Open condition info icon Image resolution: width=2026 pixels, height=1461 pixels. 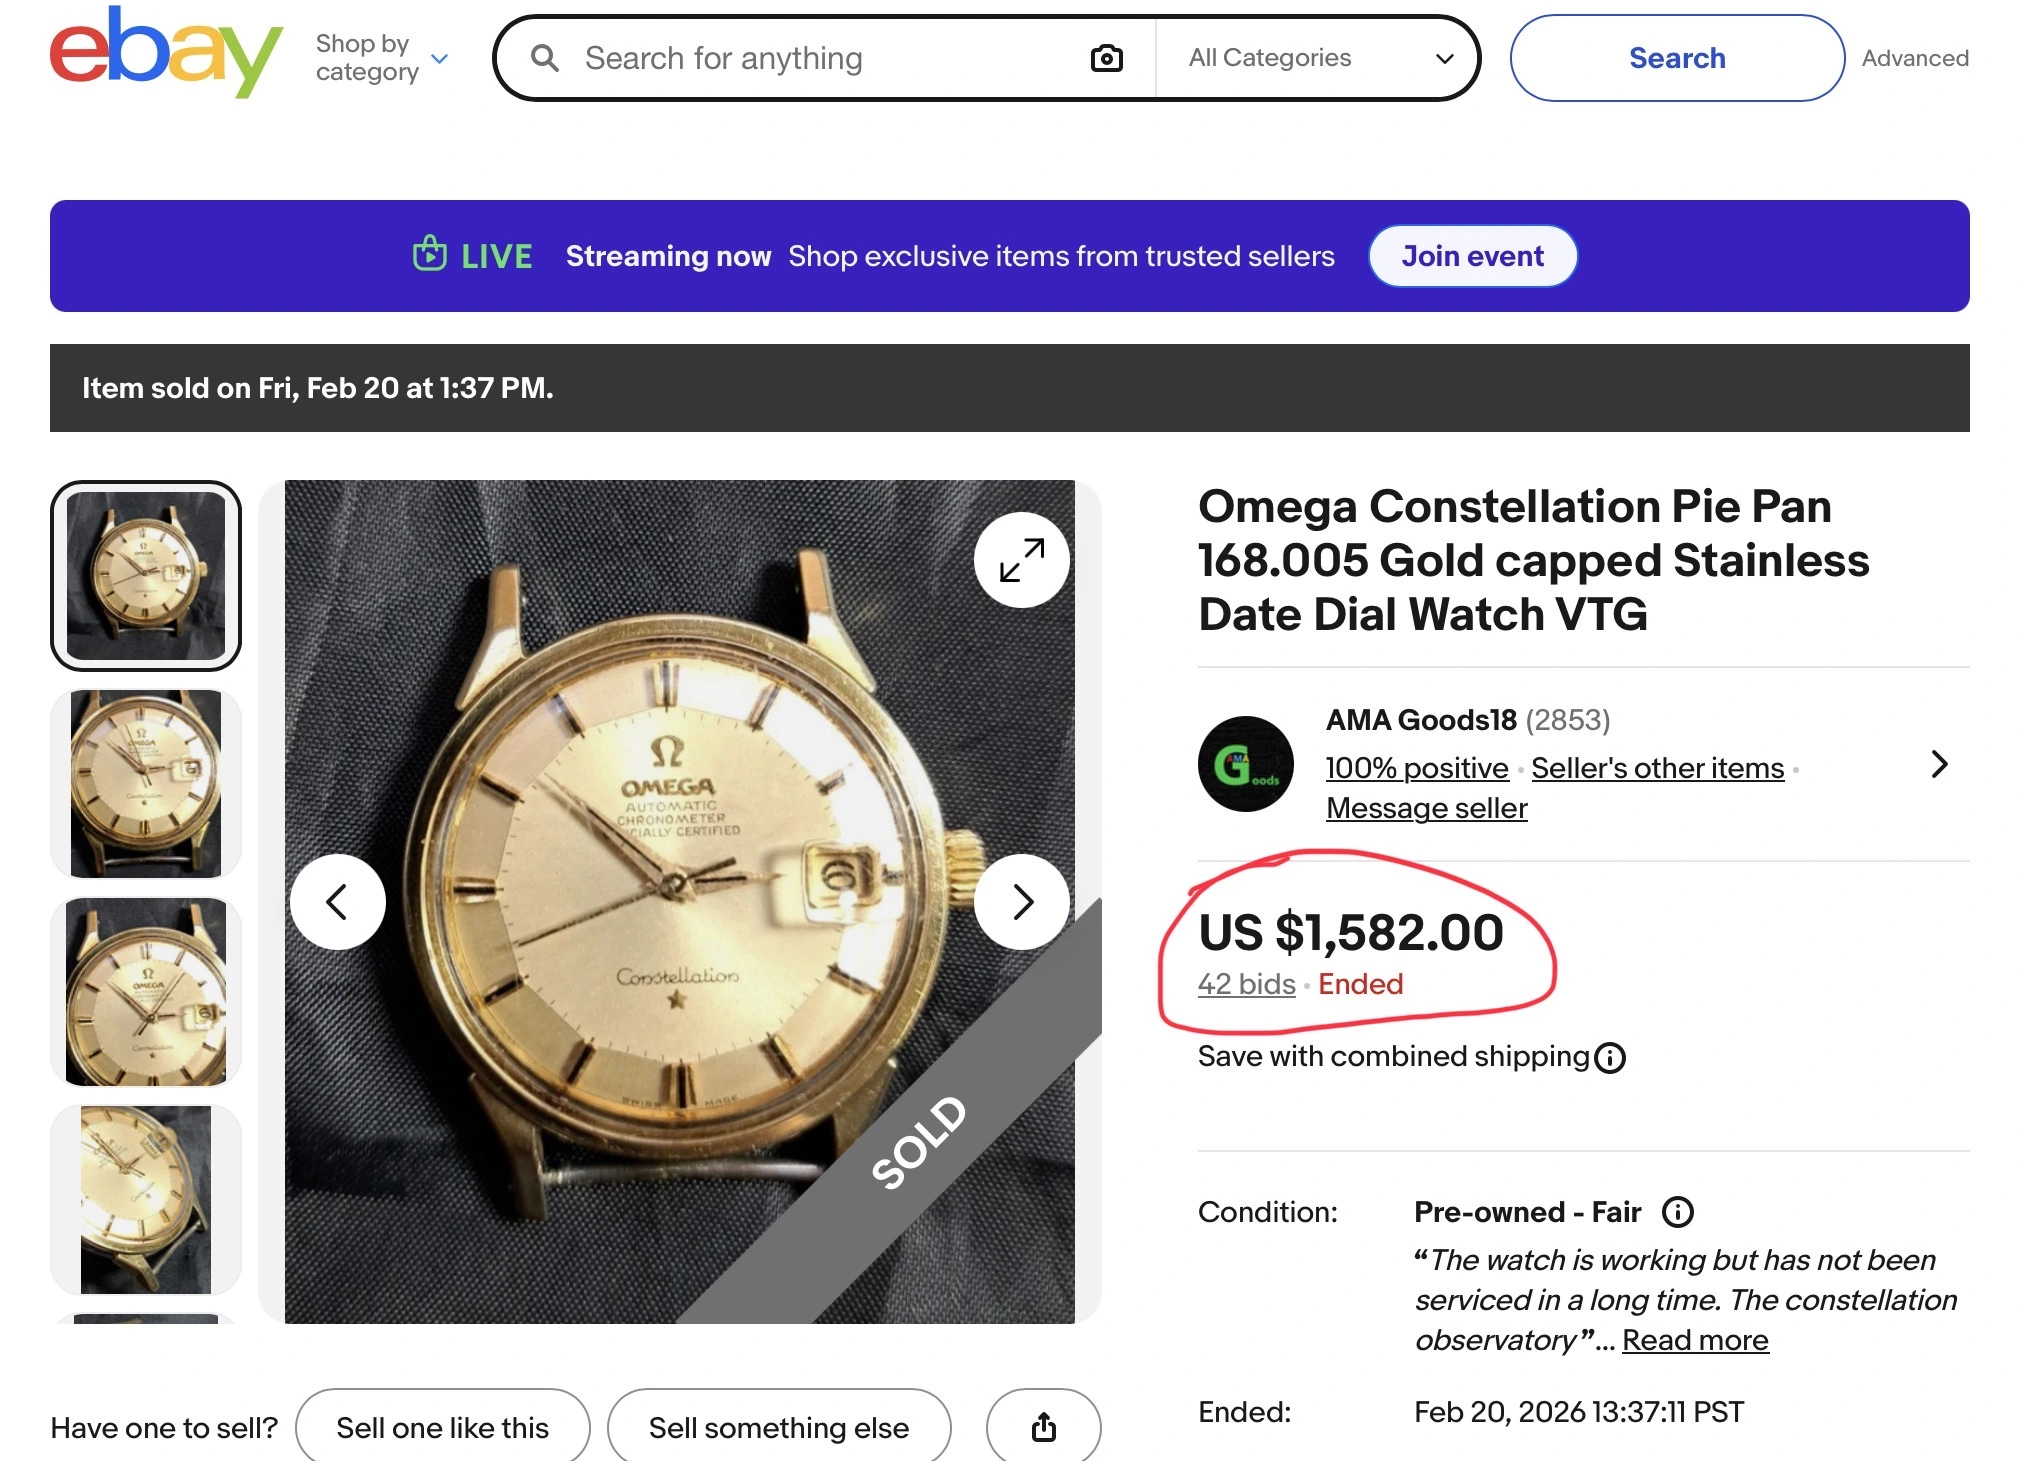[x=1677, y=1212]
